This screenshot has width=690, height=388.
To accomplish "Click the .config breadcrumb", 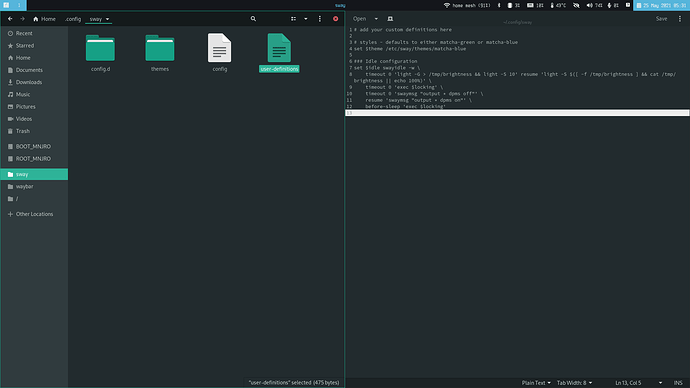I will coord(73,19).
